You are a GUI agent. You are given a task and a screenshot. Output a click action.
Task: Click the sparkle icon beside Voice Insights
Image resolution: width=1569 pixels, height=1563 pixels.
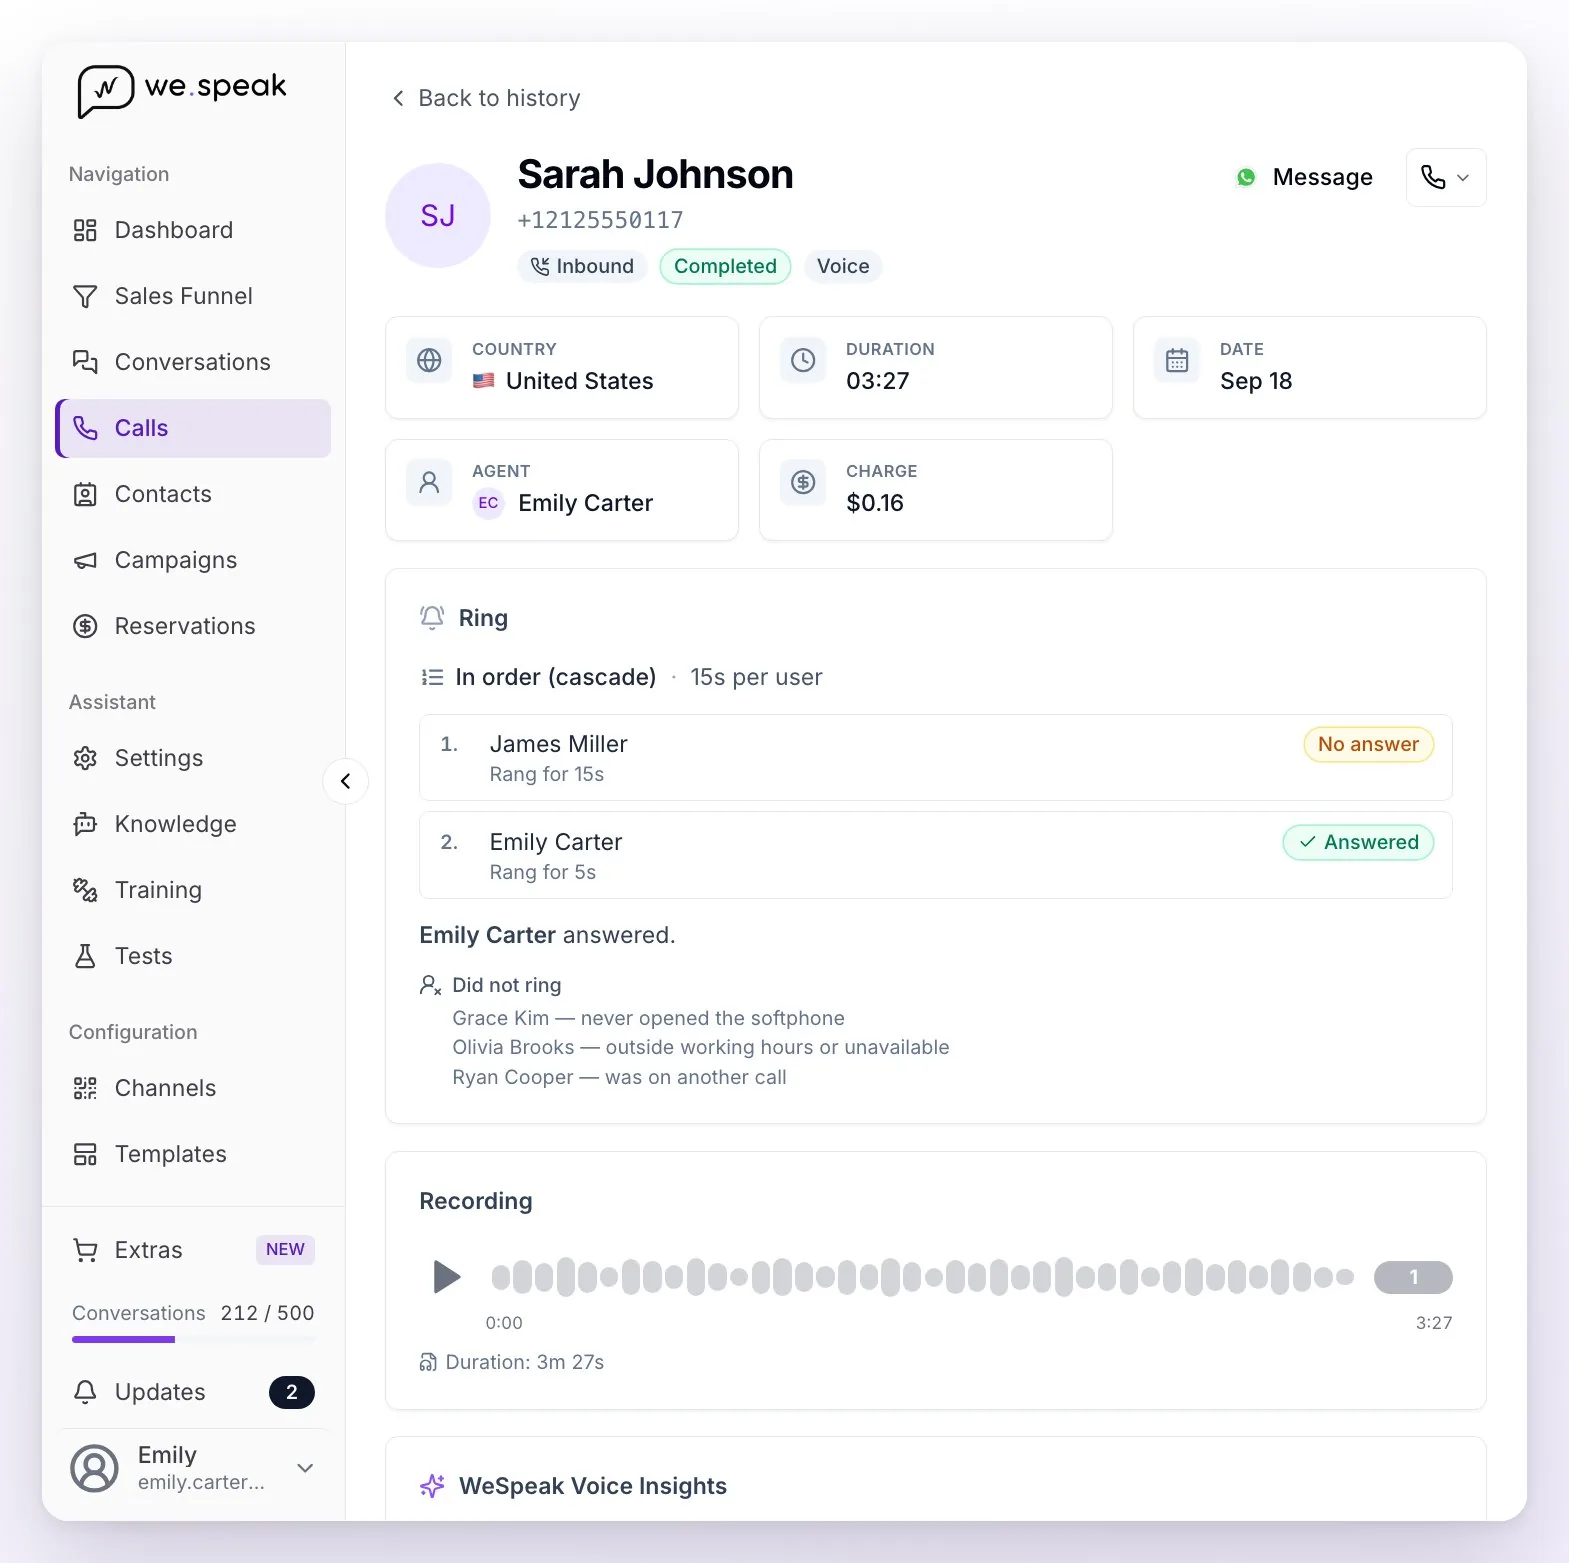click(432, 1486)
